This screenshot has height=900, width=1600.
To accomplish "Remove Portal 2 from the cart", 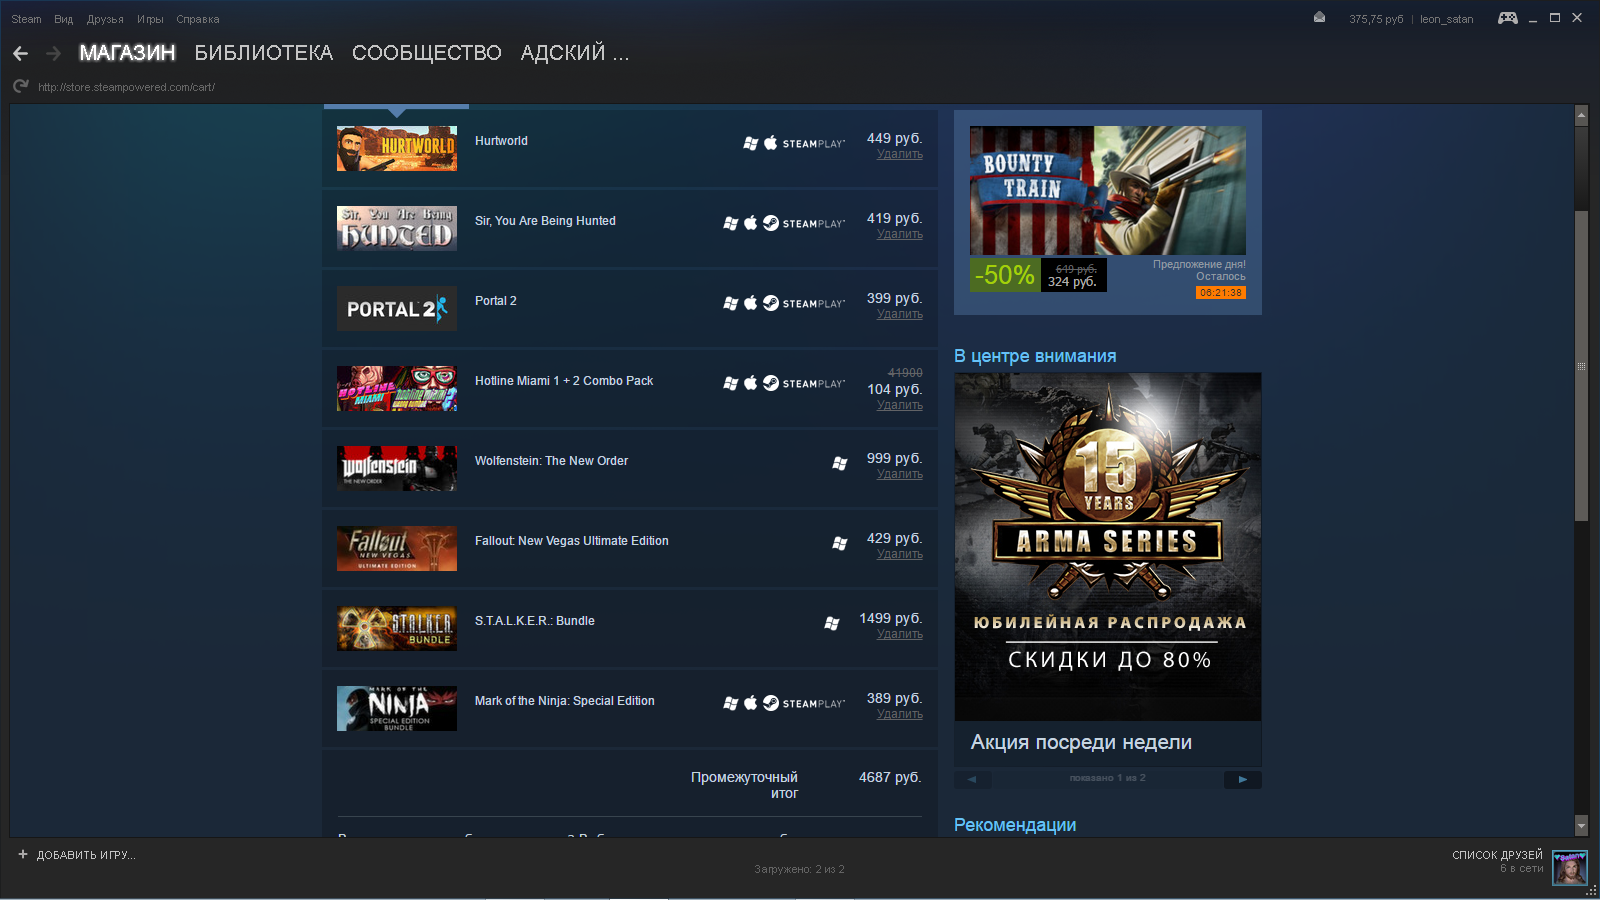I will pyautogui.click(x=900, y=314).
